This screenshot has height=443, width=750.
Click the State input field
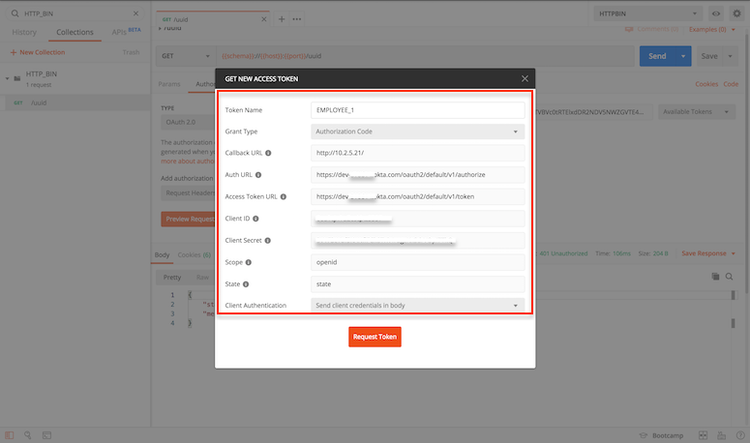pos(418,284)
